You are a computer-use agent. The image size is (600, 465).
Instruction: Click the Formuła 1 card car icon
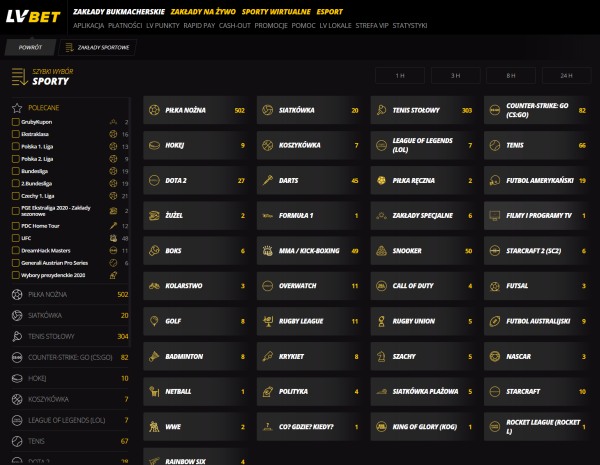(x=267, y=216)
